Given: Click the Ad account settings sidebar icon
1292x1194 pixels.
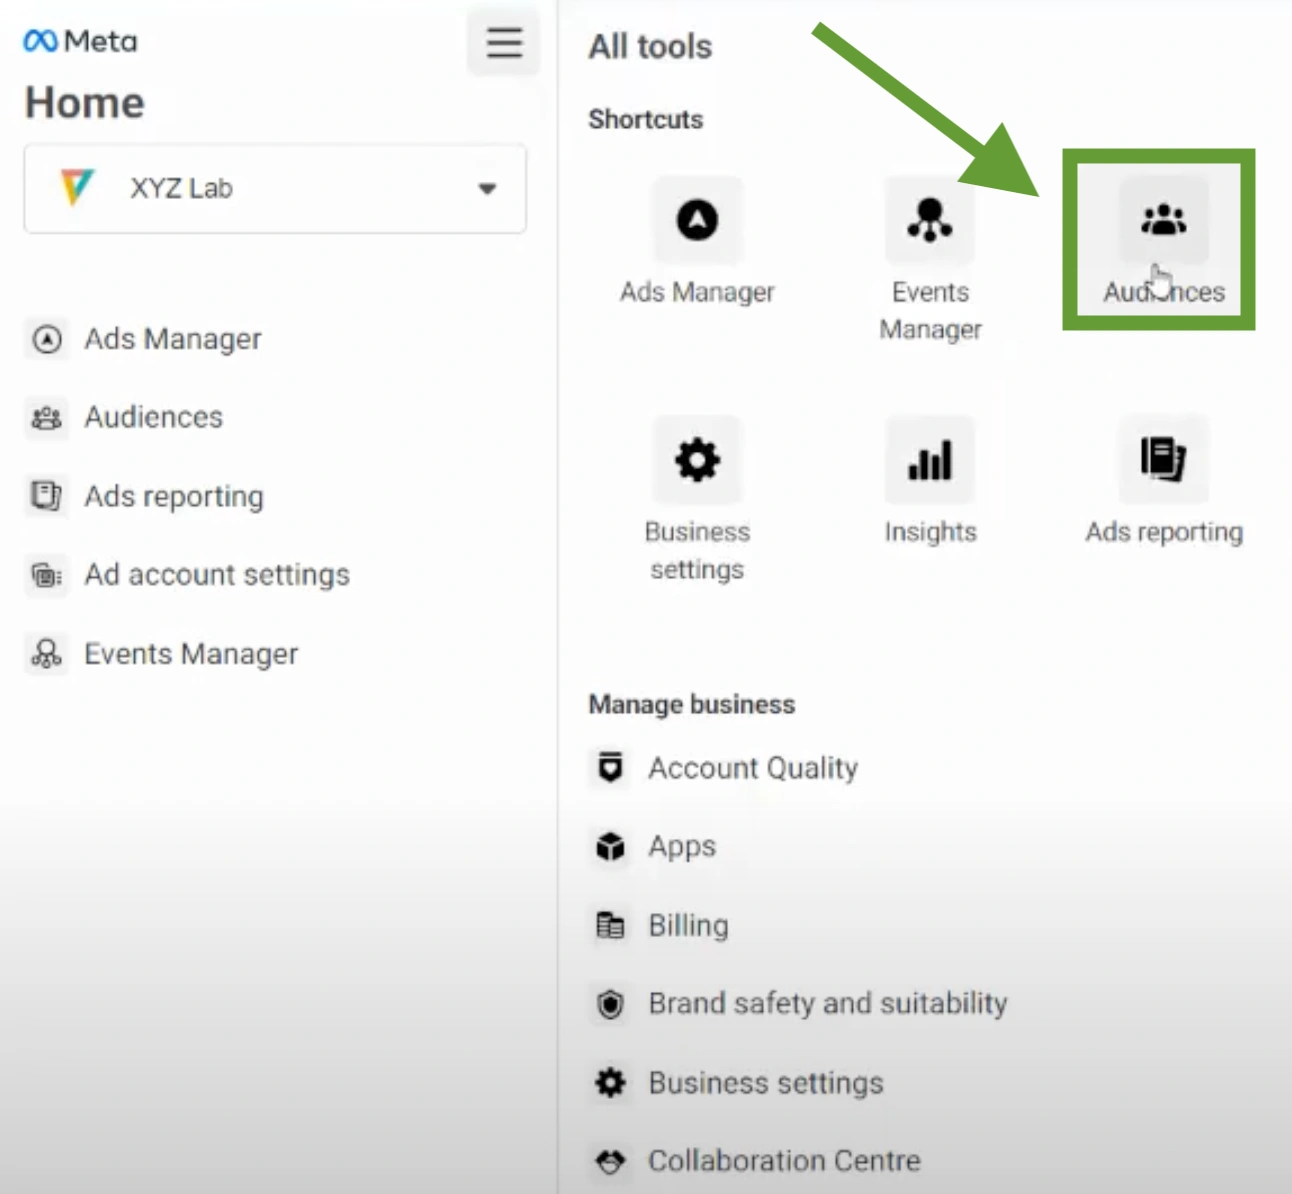Looking at the screenshot, I should click(x=47, y=574).
